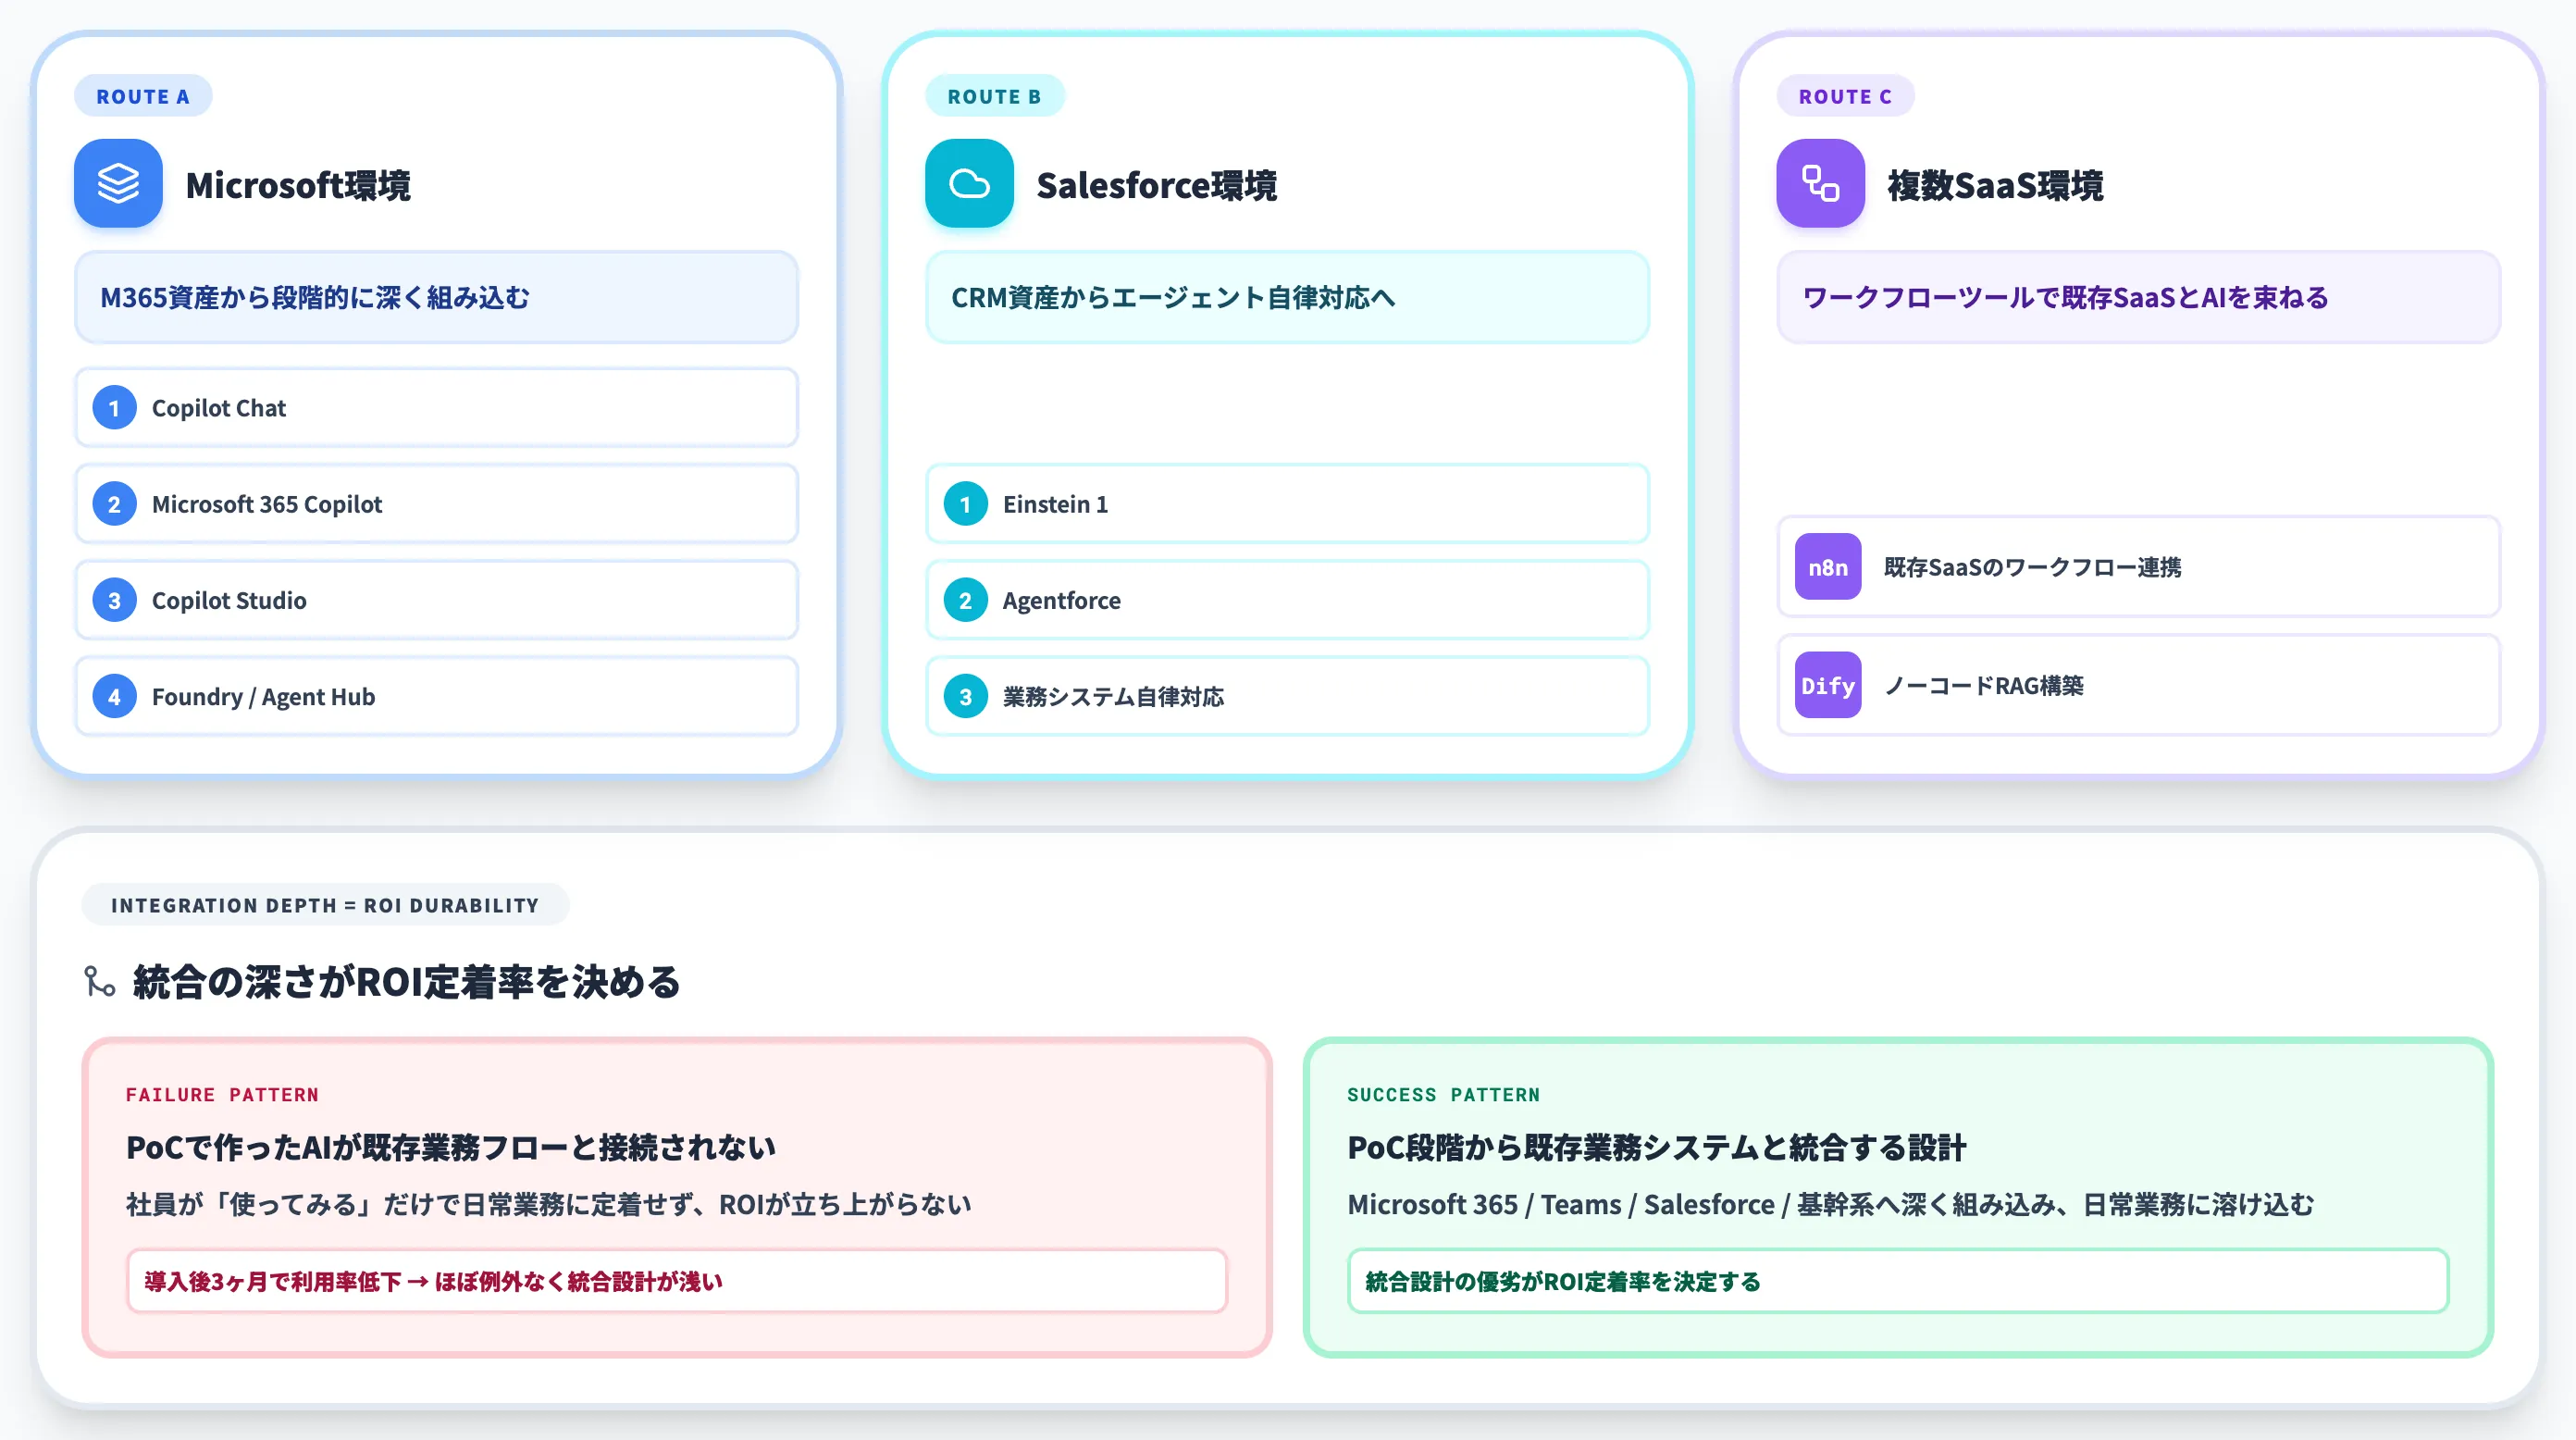Click step number 2 beside Microsoft 365 Copilot
This screenshot has width=2576, height=1440.
114,504
